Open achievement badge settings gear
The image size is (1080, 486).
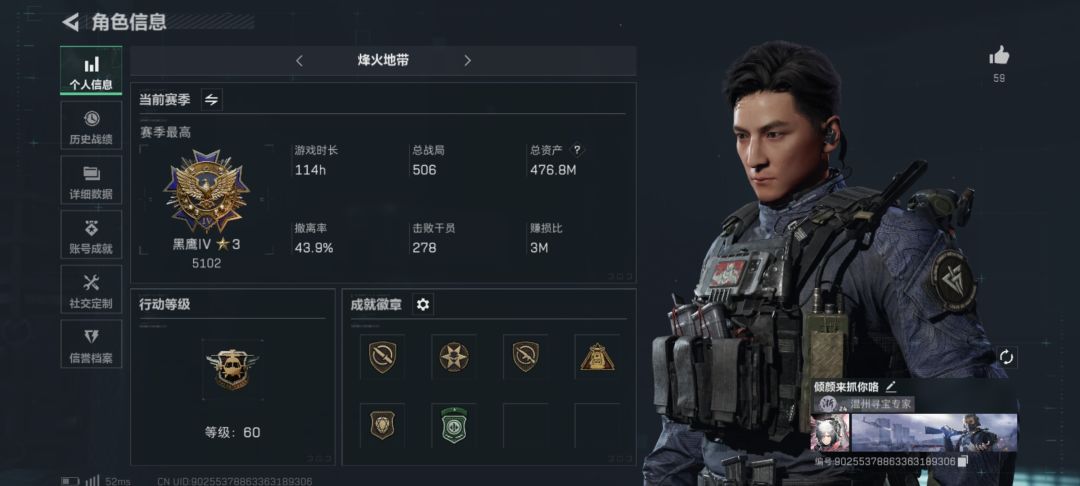click(x=423, y=304)
